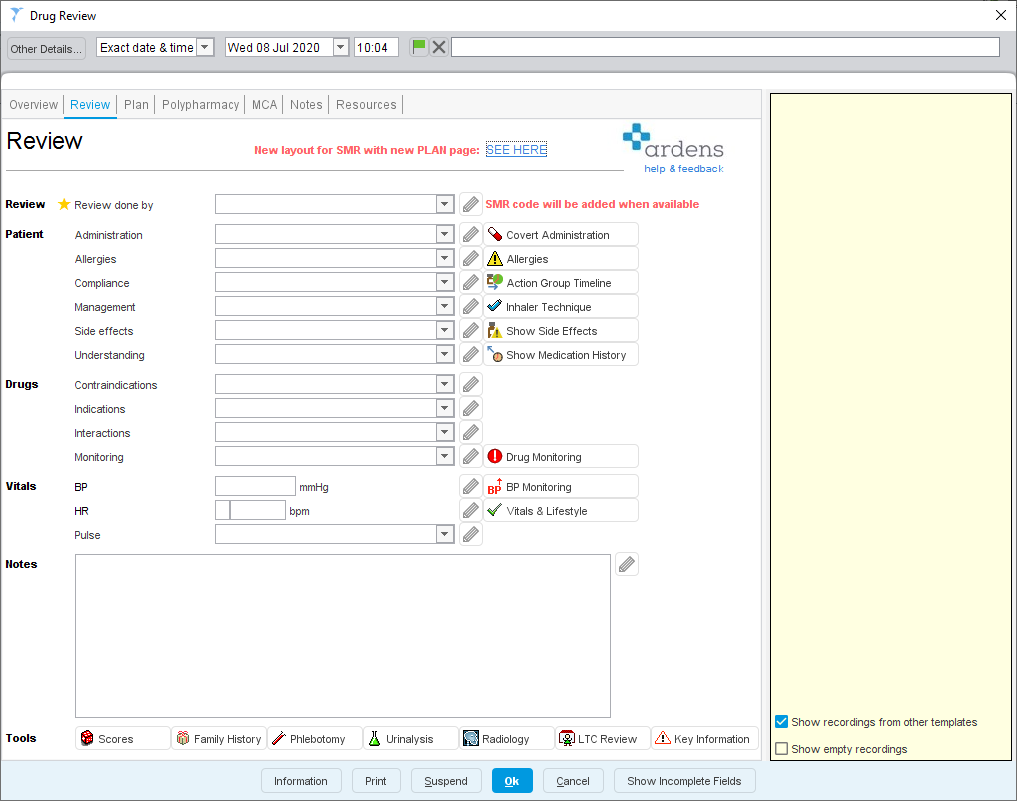Follow the SEE HERE link for new layout
This screenshot has width=1017, height=801.
517,149
